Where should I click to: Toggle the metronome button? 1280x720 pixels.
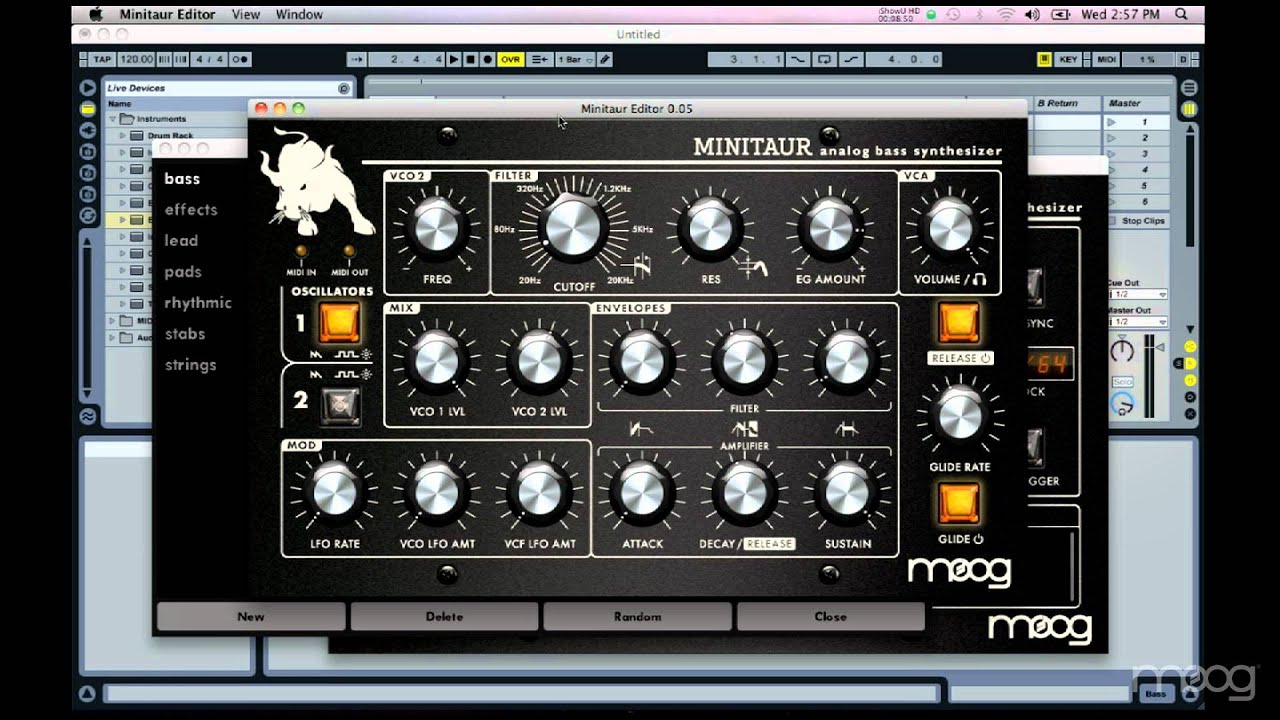tap(240, 60)
